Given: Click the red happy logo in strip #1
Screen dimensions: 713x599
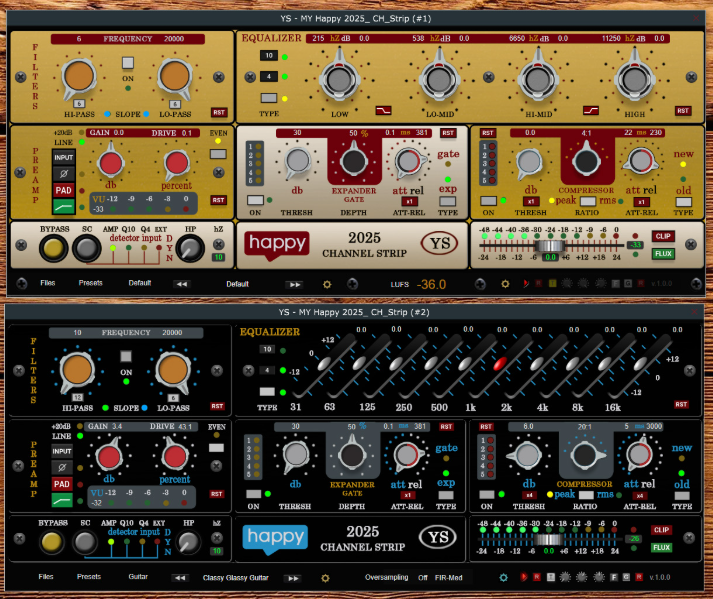Looking at the screenshot, I should [277, 245].
